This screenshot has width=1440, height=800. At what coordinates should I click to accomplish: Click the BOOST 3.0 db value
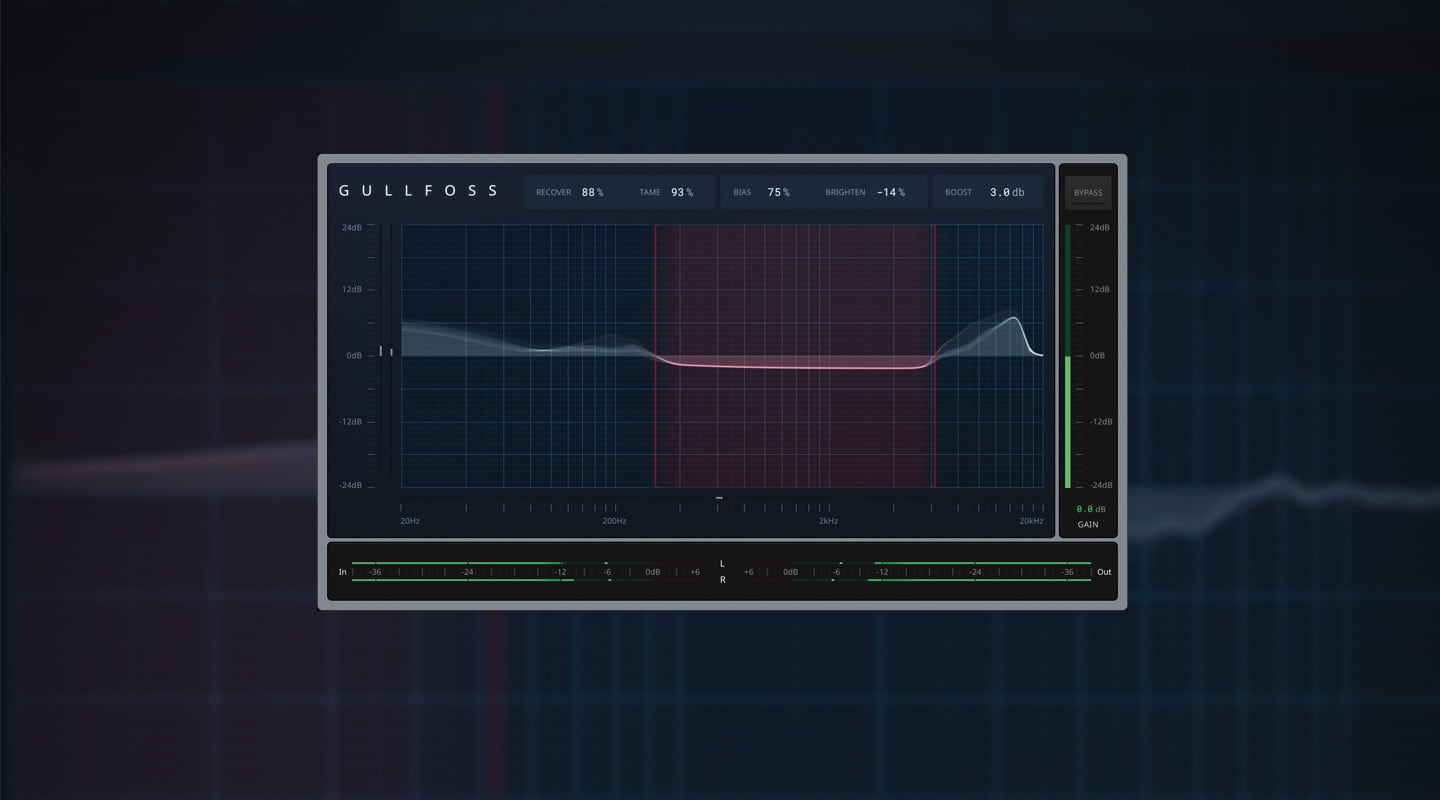pos(1007,192)
